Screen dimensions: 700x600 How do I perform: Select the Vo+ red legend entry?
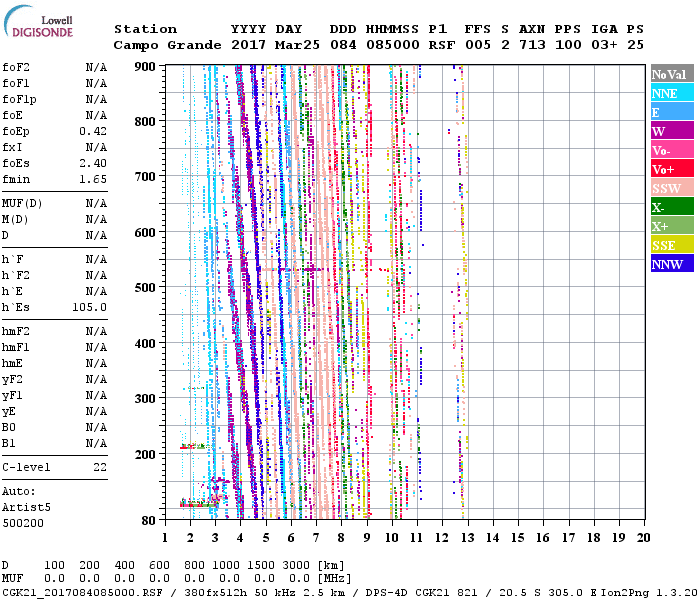(x=672, y=169)
